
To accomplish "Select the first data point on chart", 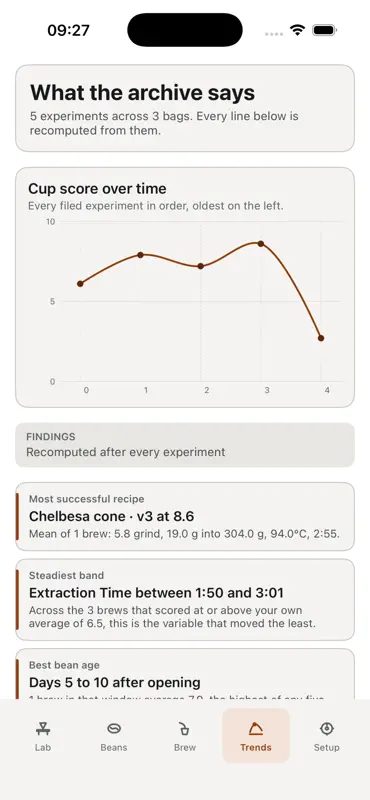I will (80, 284).
